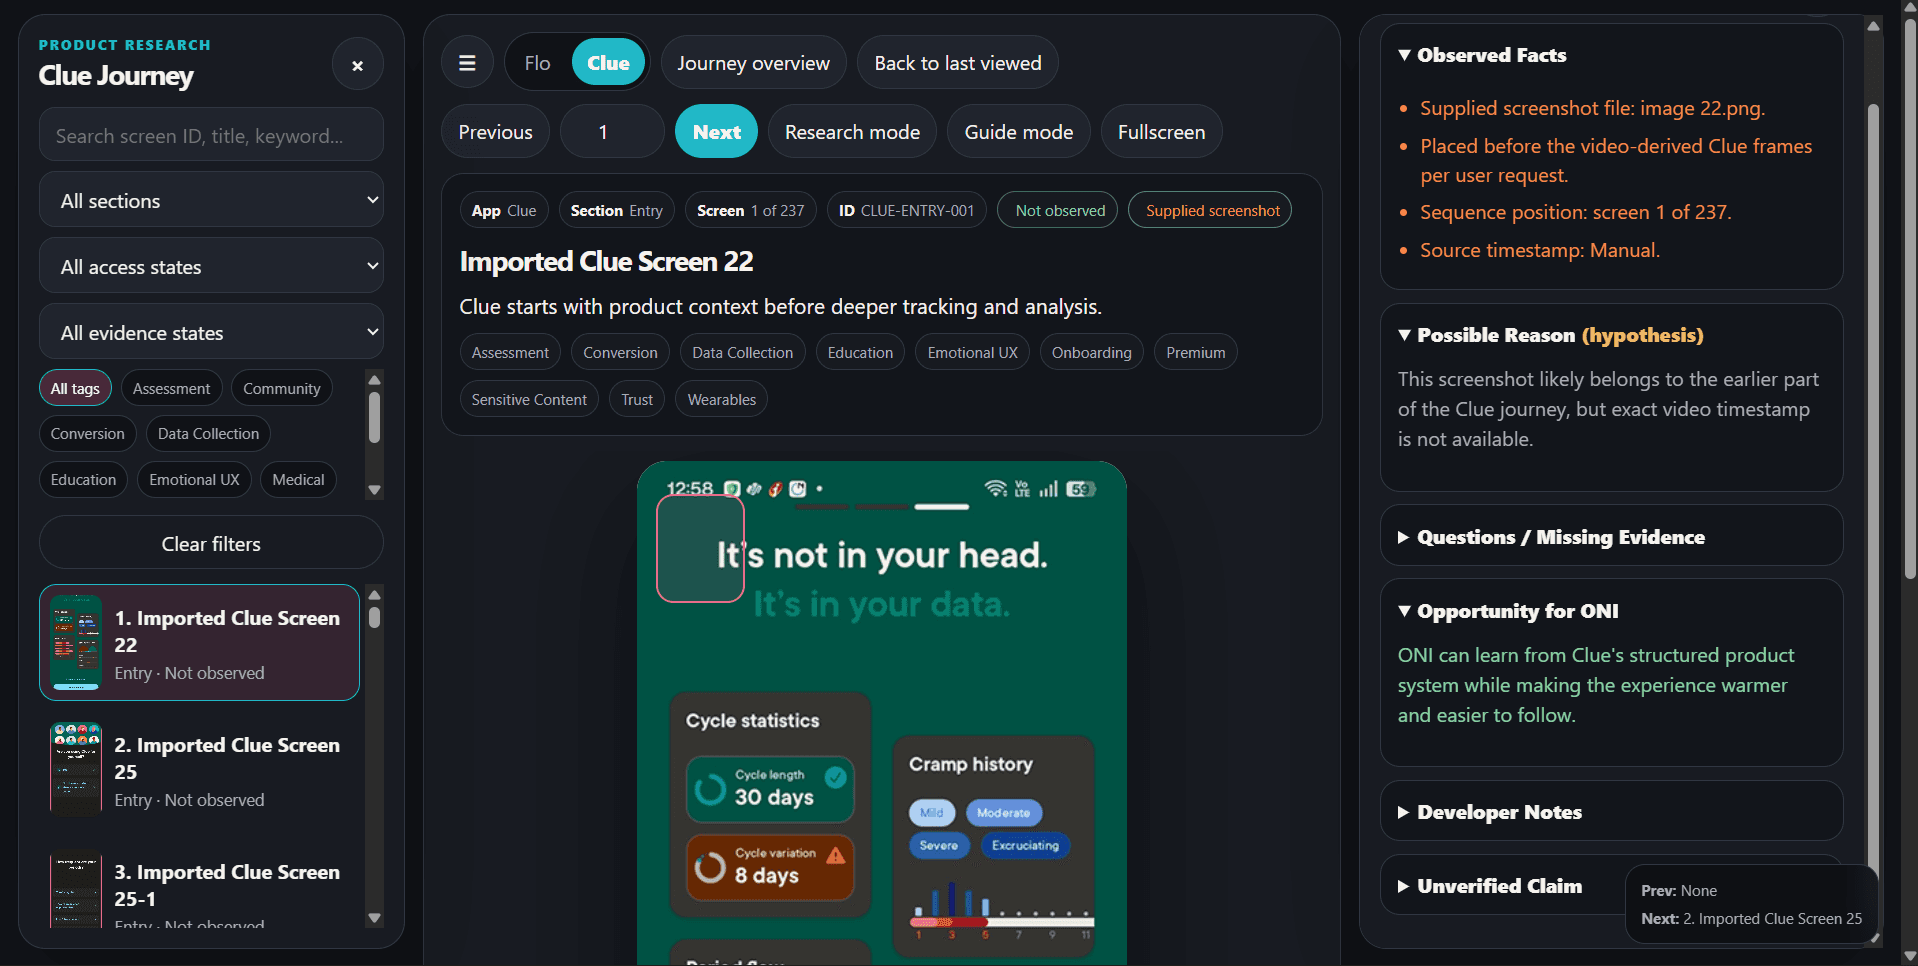
Task: Toggle the Assessment tag filter
Action: click(171, 389)
